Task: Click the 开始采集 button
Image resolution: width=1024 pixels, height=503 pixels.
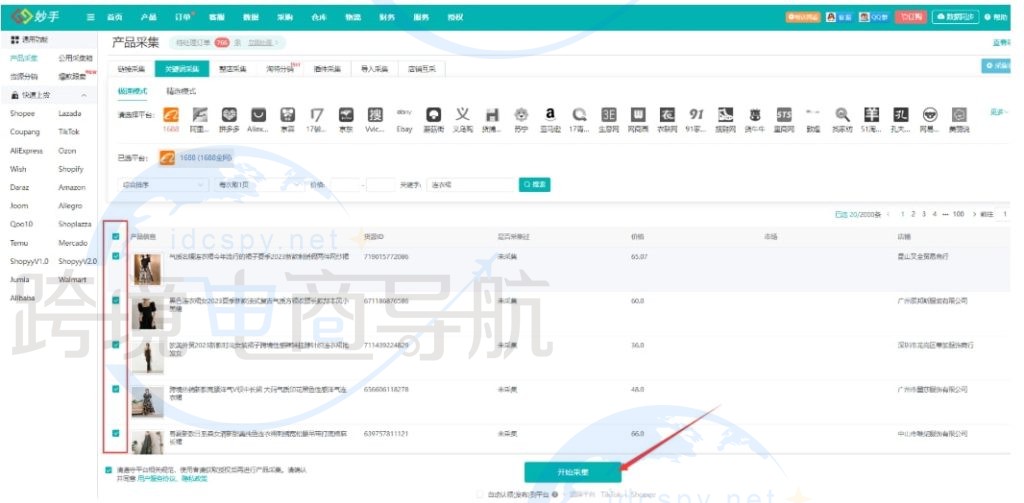Action: pyautogui.click(x=572, y=471)
